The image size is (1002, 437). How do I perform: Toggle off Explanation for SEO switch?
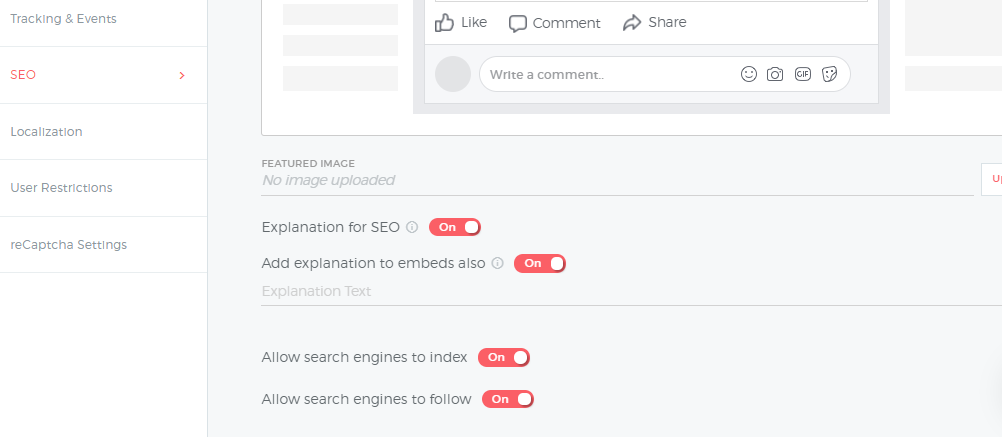coord(454,227)
